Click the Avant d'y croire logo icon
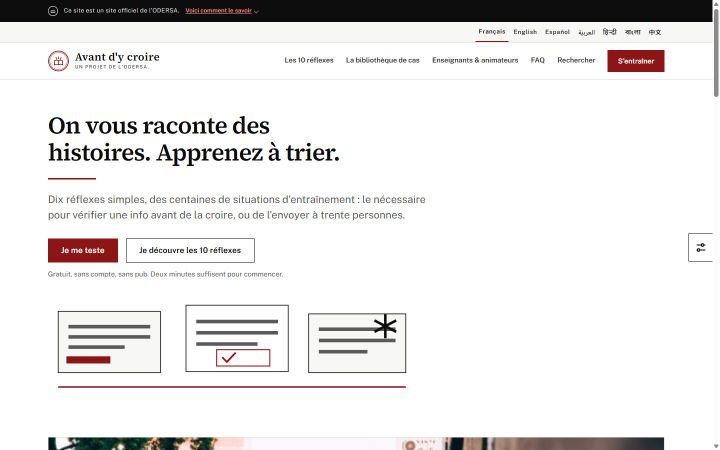The height and width of the screenshot is (450, 720). 58,61
